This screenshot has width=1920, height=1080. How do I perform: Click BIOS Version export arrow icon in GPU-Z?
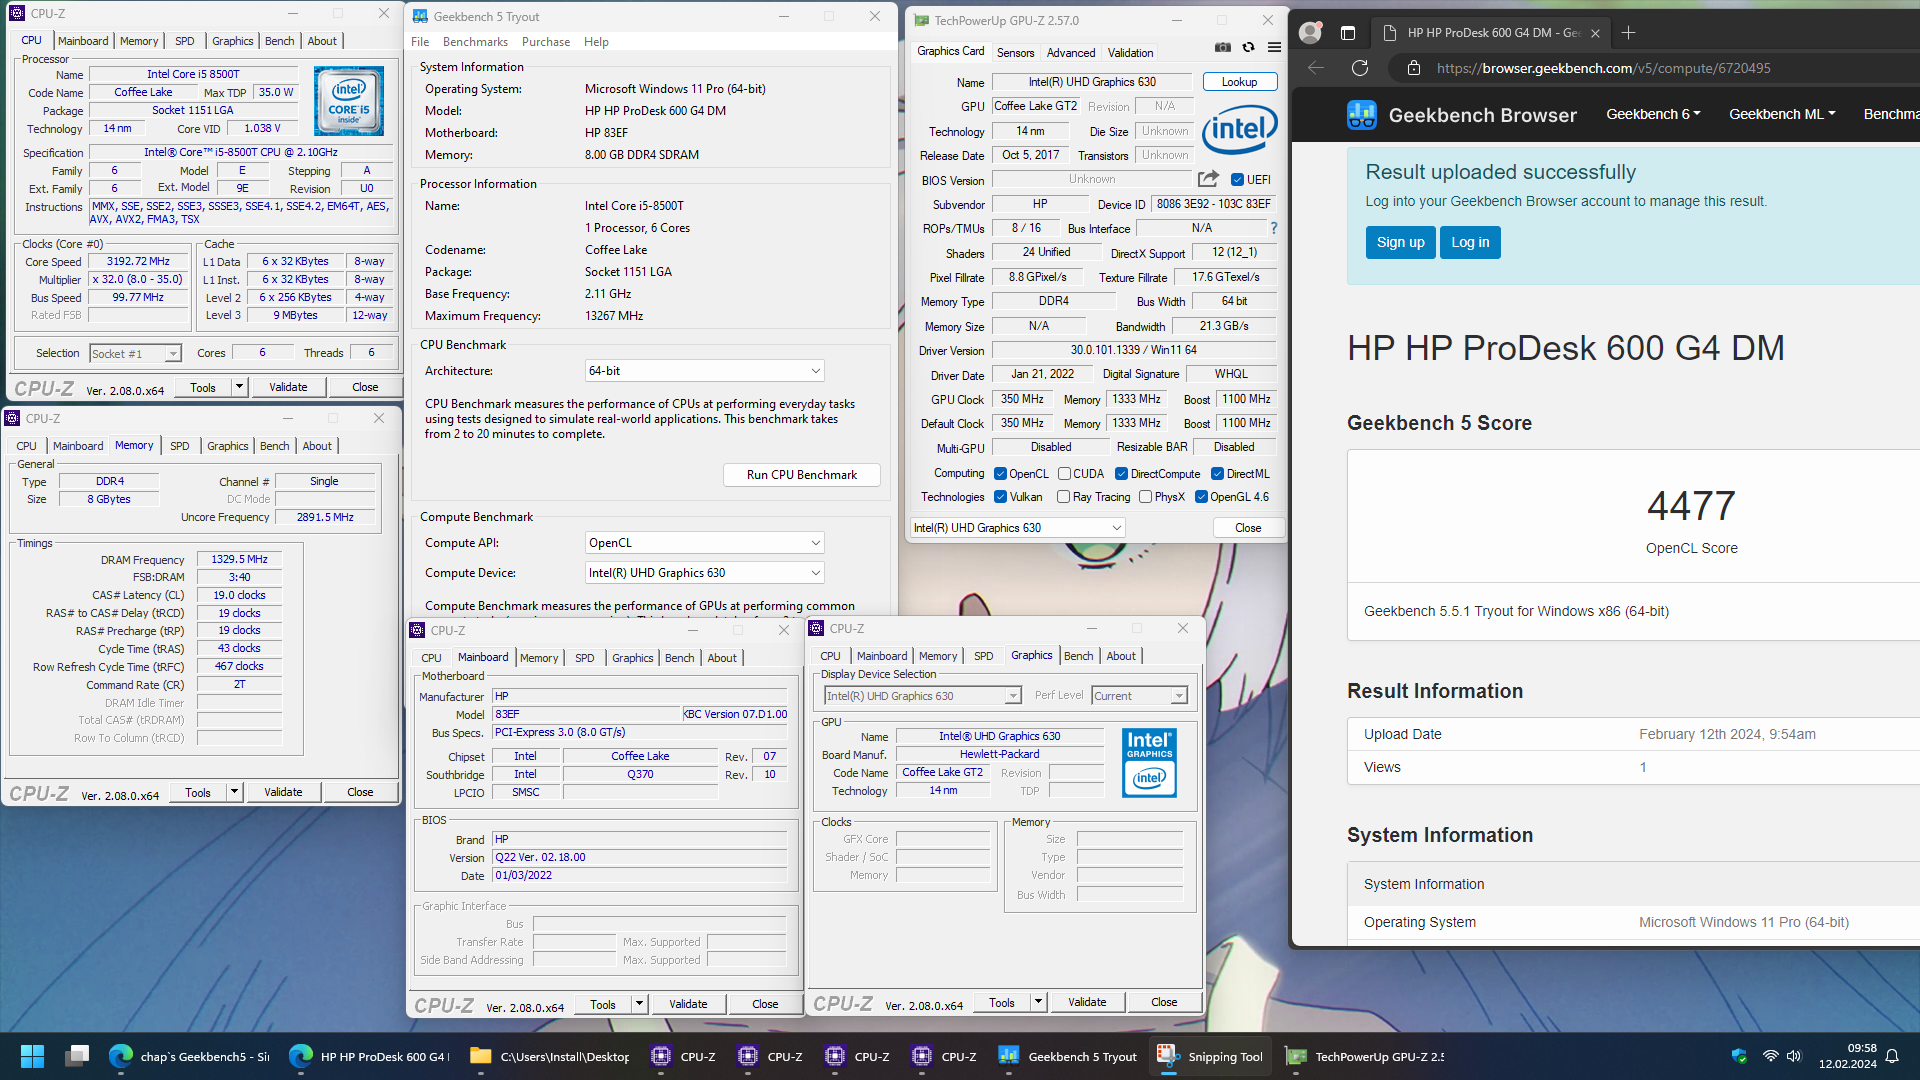[1208, 179]
